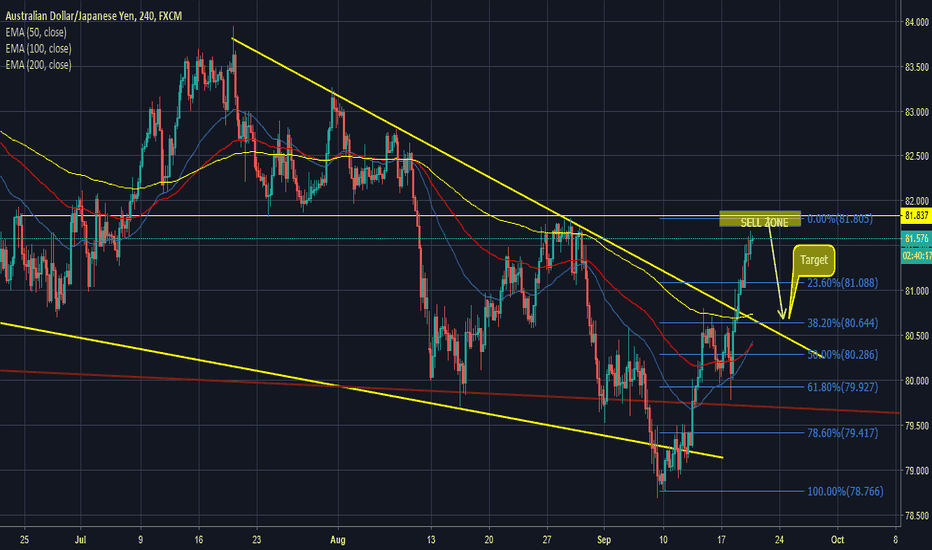932x550 pixels.
Task: Click the 79.000 price axis label
Action: (x=917, y=470)
